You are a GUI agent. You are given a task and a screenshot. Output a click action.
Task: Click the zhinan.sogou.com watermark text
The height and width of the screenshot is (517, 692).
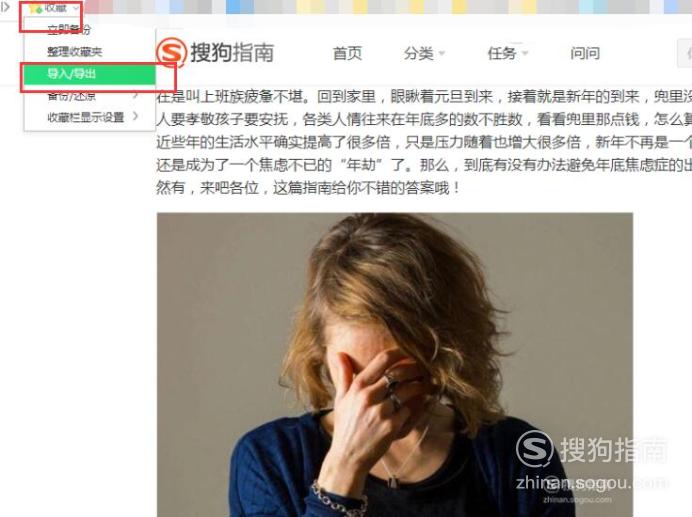[x=591, y=483]
